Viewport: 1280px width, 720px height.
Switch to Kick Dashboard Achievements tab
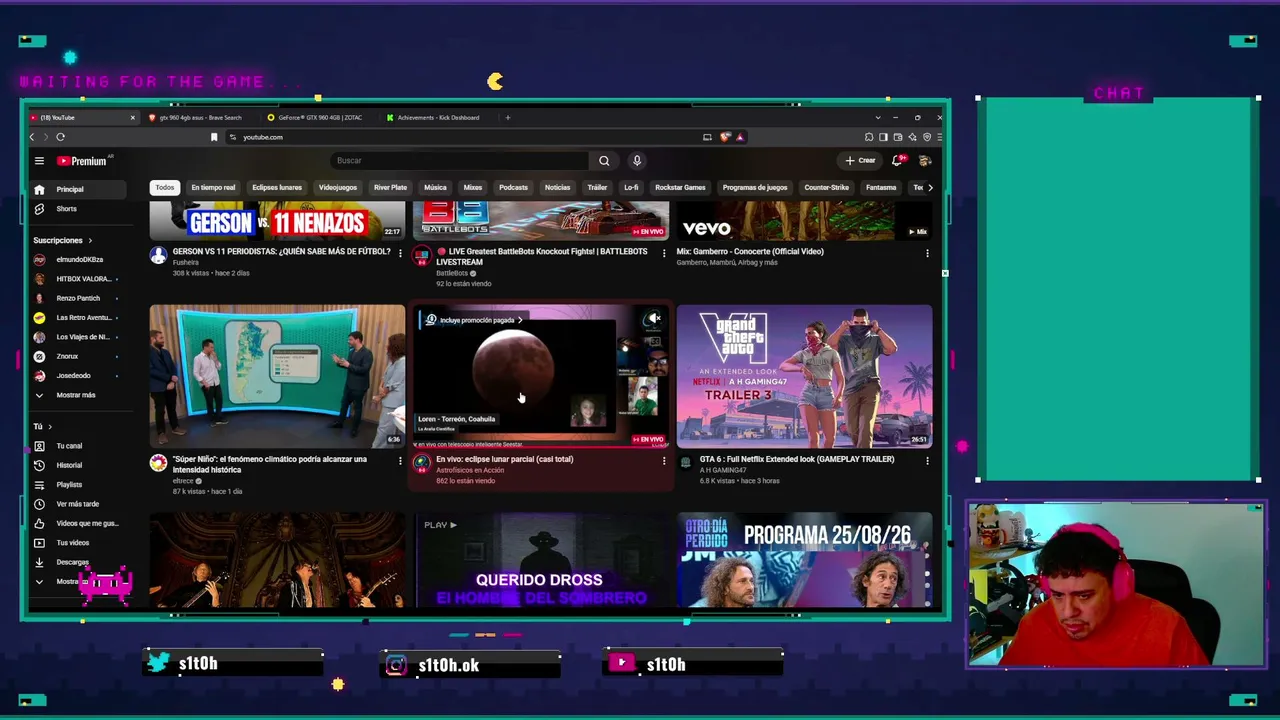click(x=438, y=118)
